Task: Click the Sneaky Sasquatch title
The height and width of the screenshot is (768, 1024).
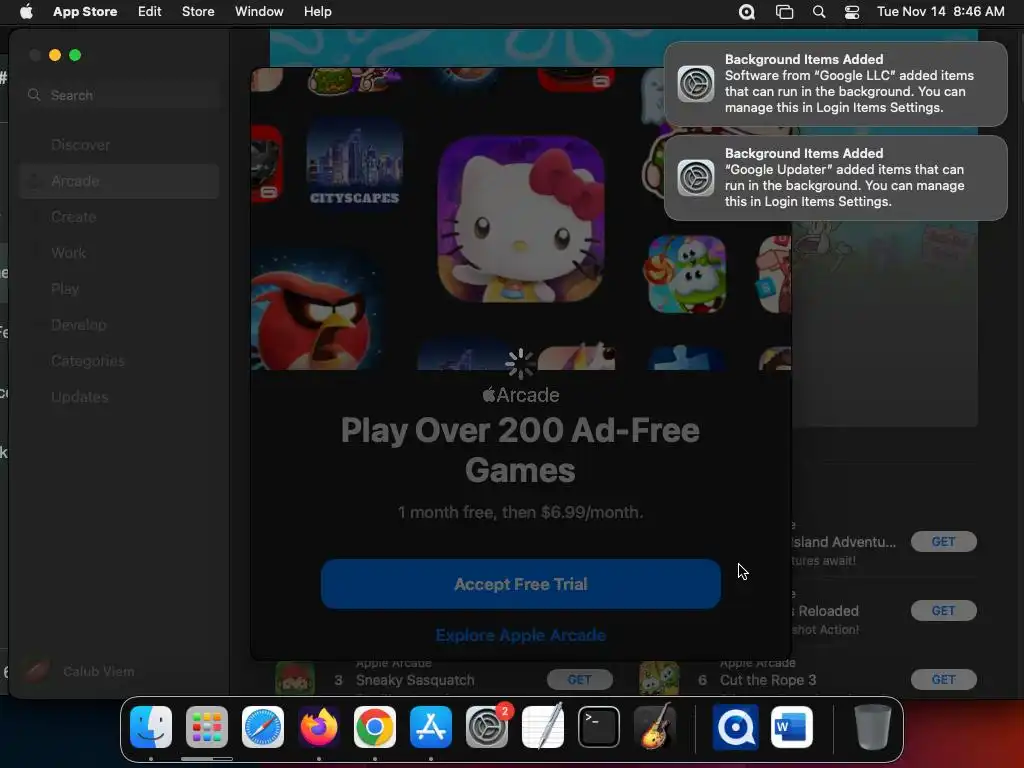Action: pos(415,680)
